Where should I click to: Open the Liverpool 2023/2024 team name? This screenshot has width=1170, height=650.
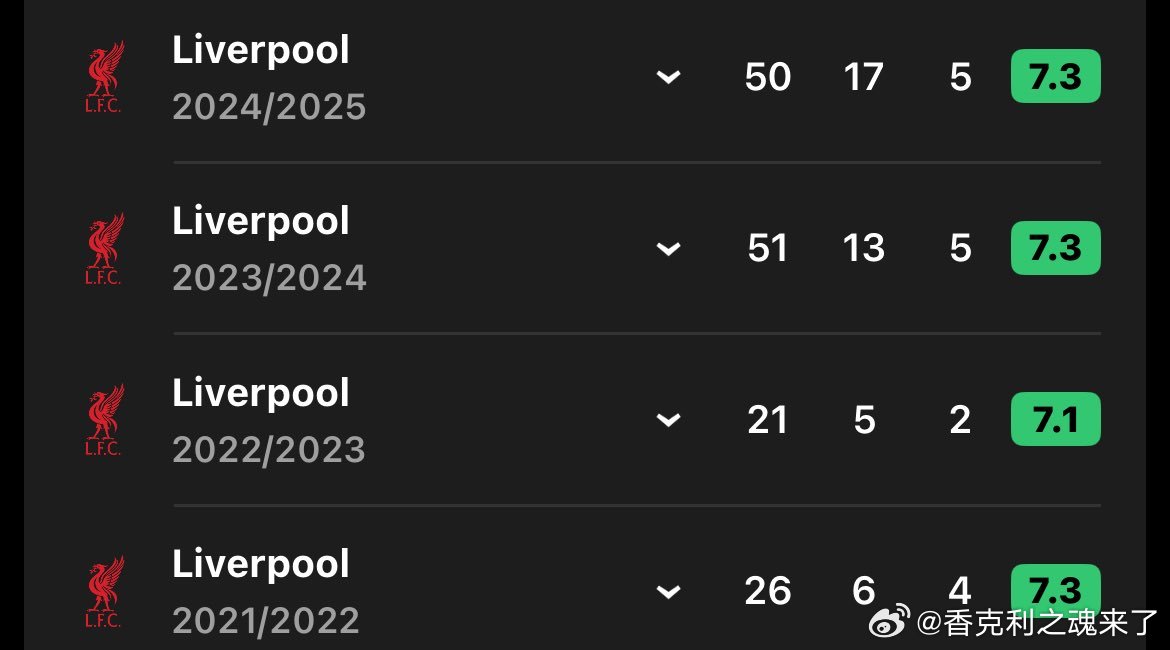(260, 221)
